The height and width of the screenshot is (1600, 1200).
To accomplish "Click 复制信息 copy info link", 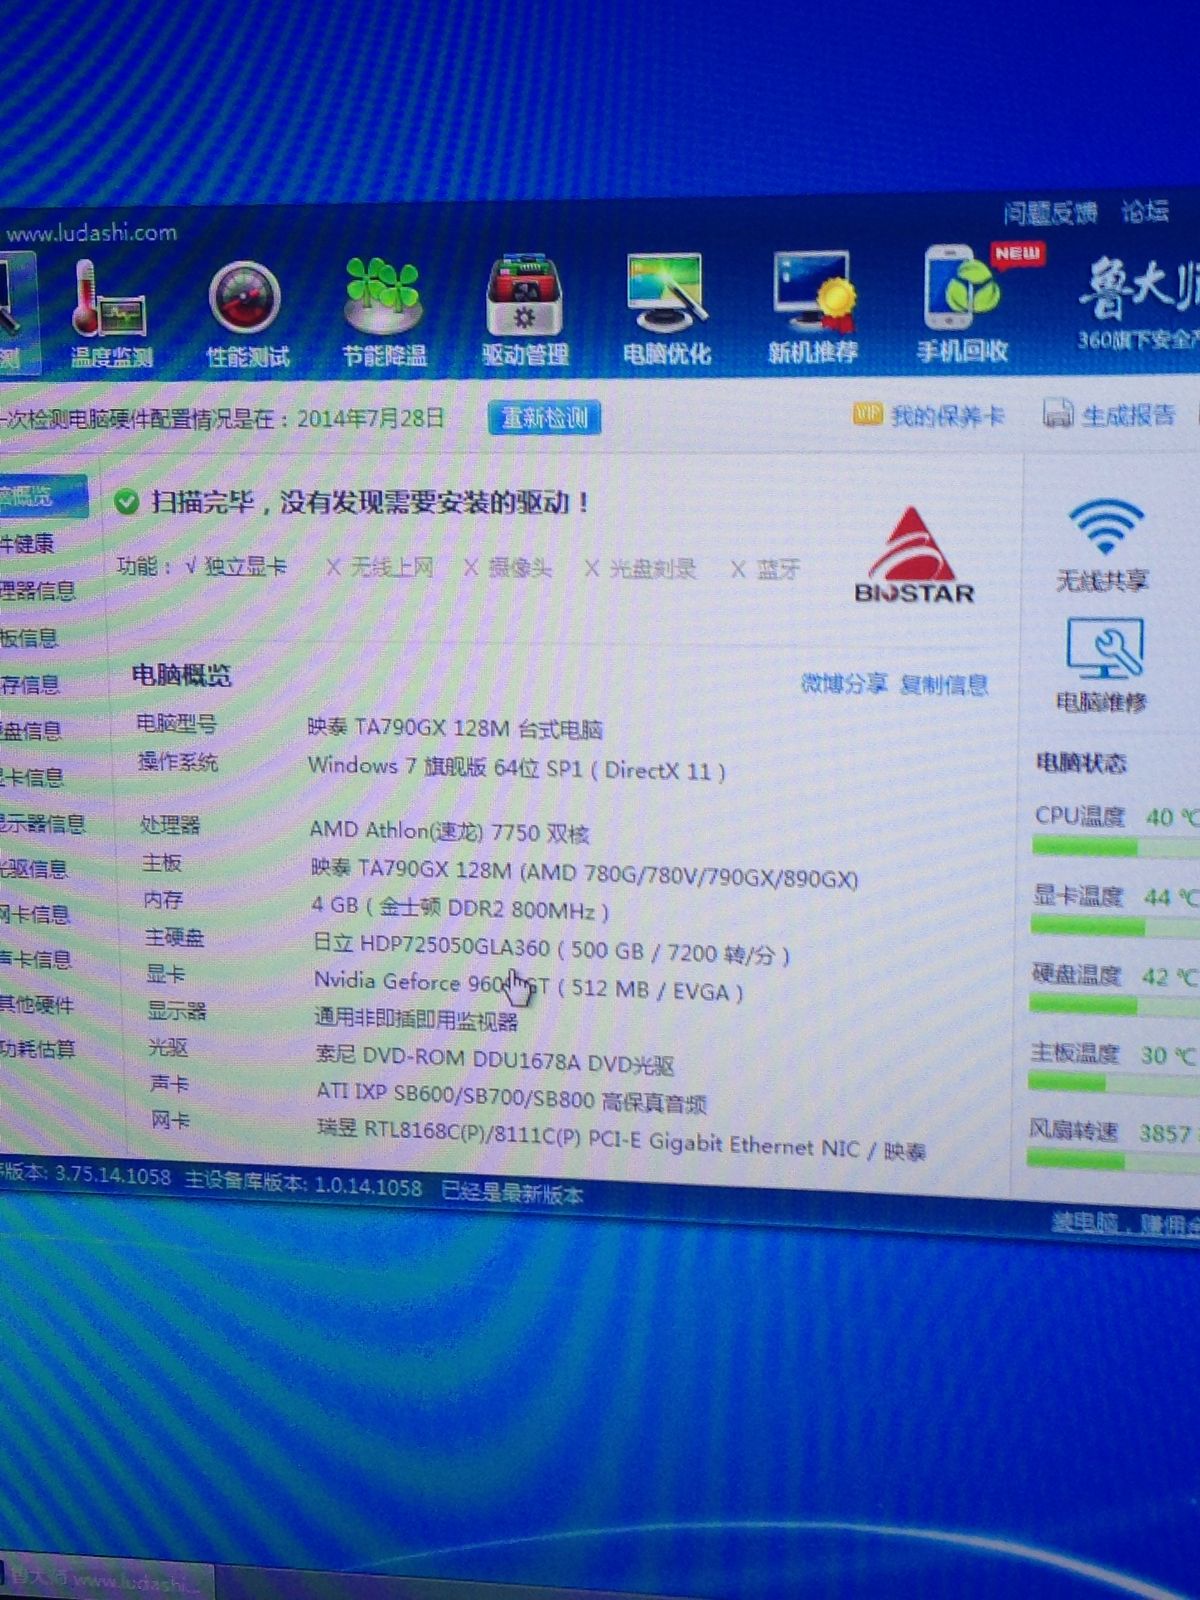I will [x=944, y=684].
